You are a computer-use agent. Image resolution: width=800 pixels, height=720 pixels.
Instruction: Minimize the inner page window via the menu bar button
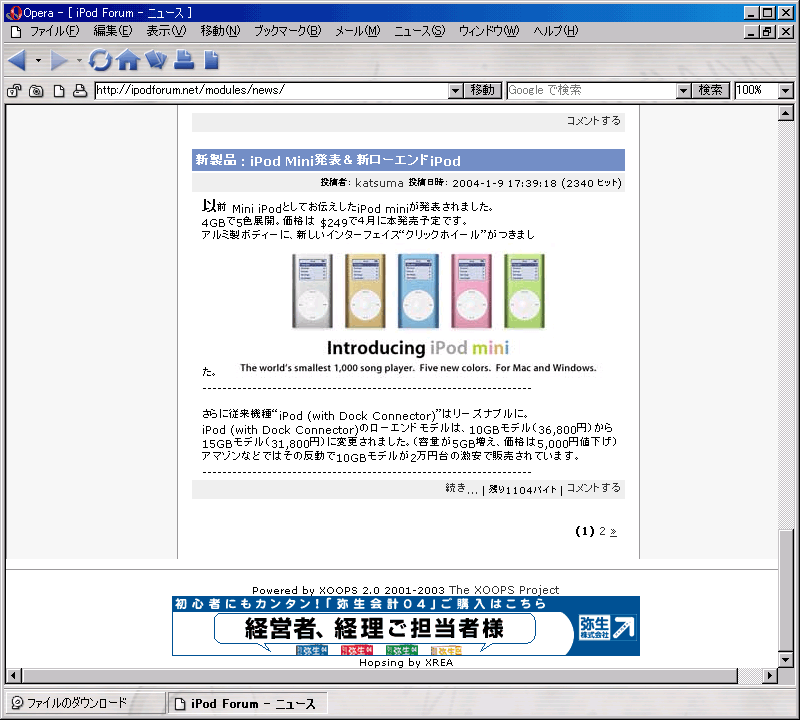pos(751,32)
